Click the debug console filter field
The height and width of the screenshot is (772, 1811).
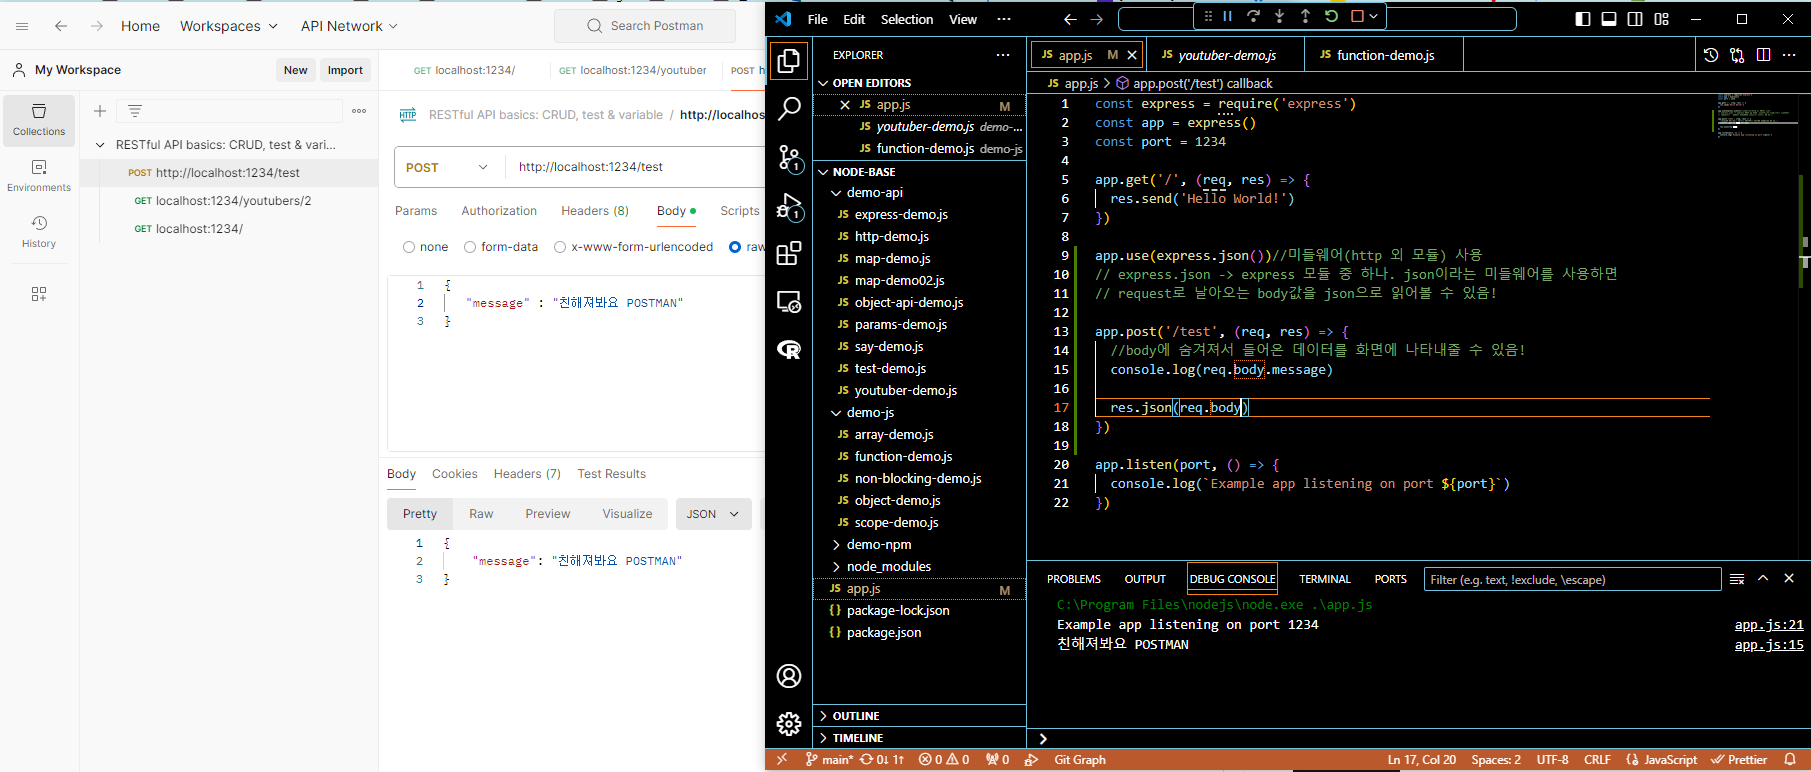point(1572,579)
